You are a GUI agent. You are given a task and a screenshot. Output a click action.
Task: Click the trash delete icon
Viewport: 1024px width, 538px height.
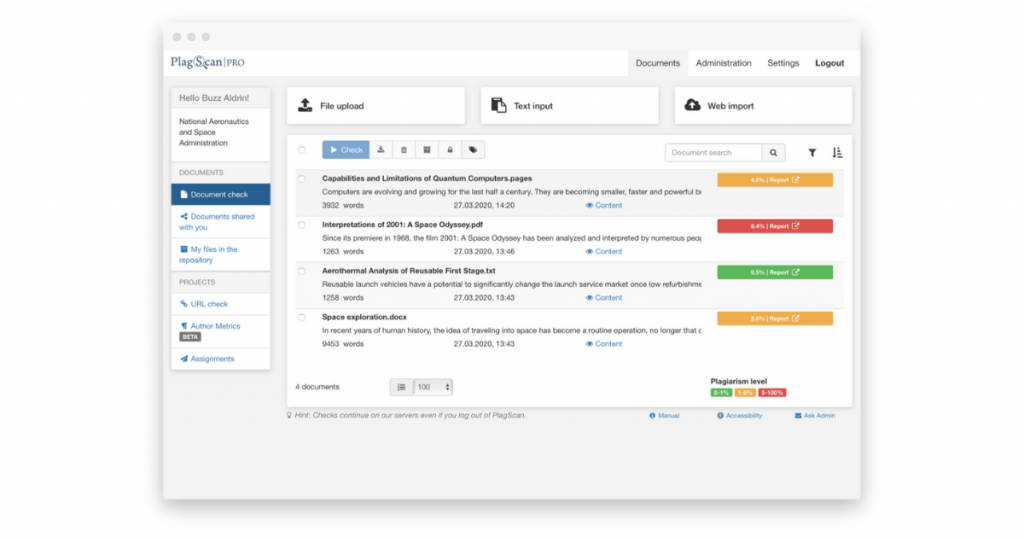click(404, 150)
